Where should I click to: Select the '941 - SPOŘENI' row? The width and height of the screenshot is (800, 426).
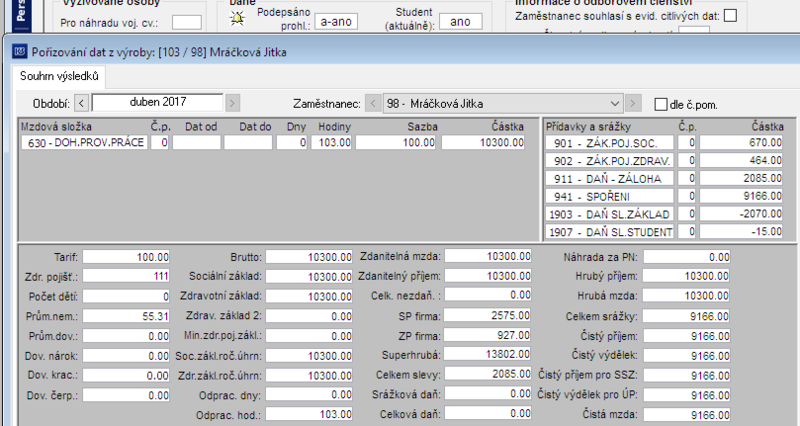pos(610,196)
